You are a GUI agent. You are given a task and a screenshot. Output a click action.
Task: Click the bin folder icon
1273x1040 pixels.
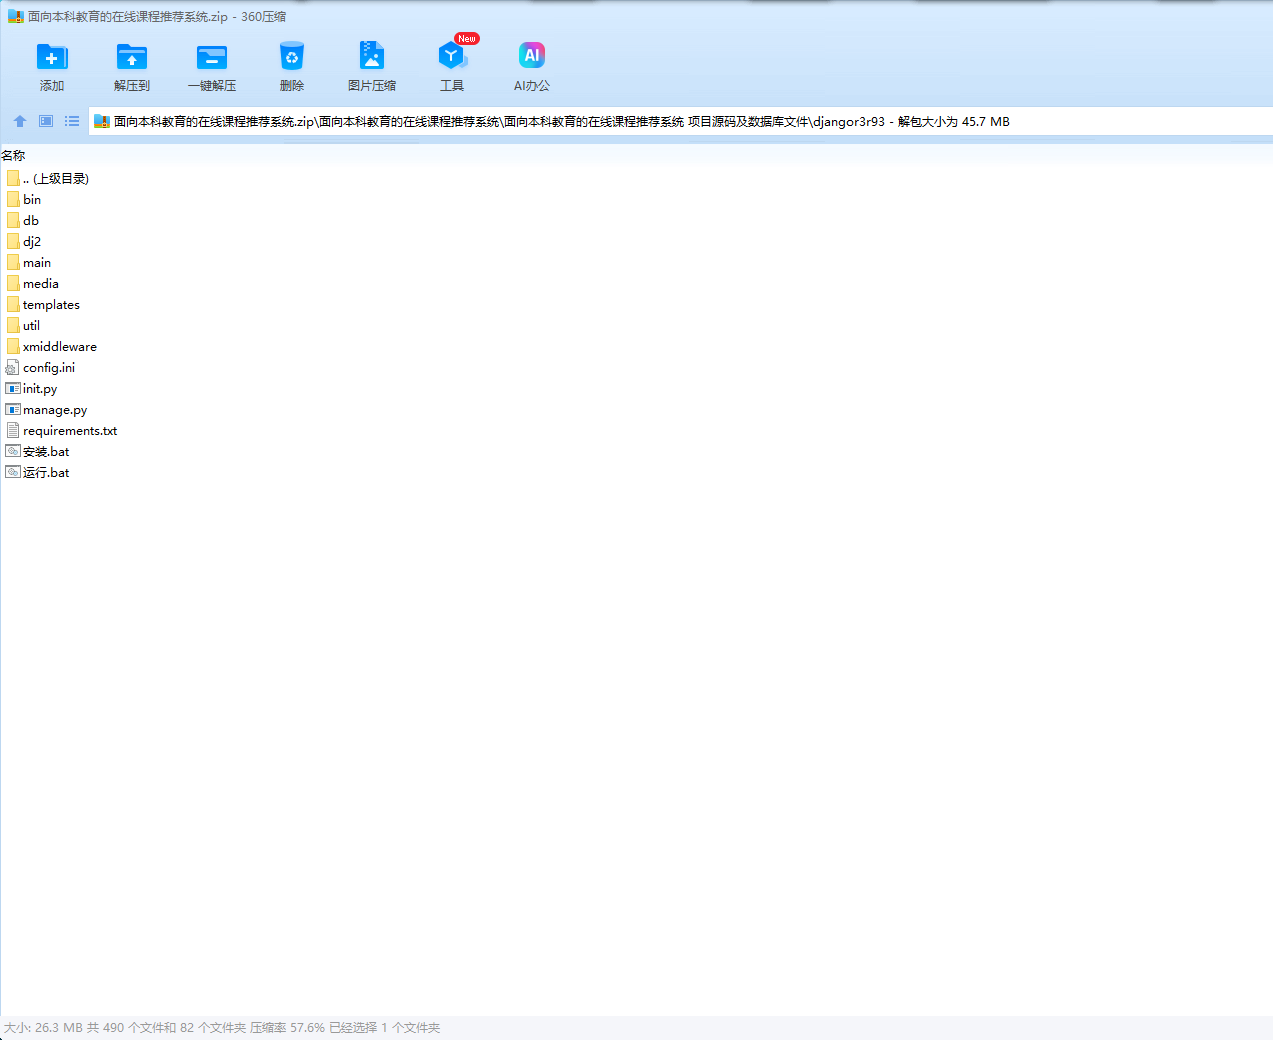[13, 199]
